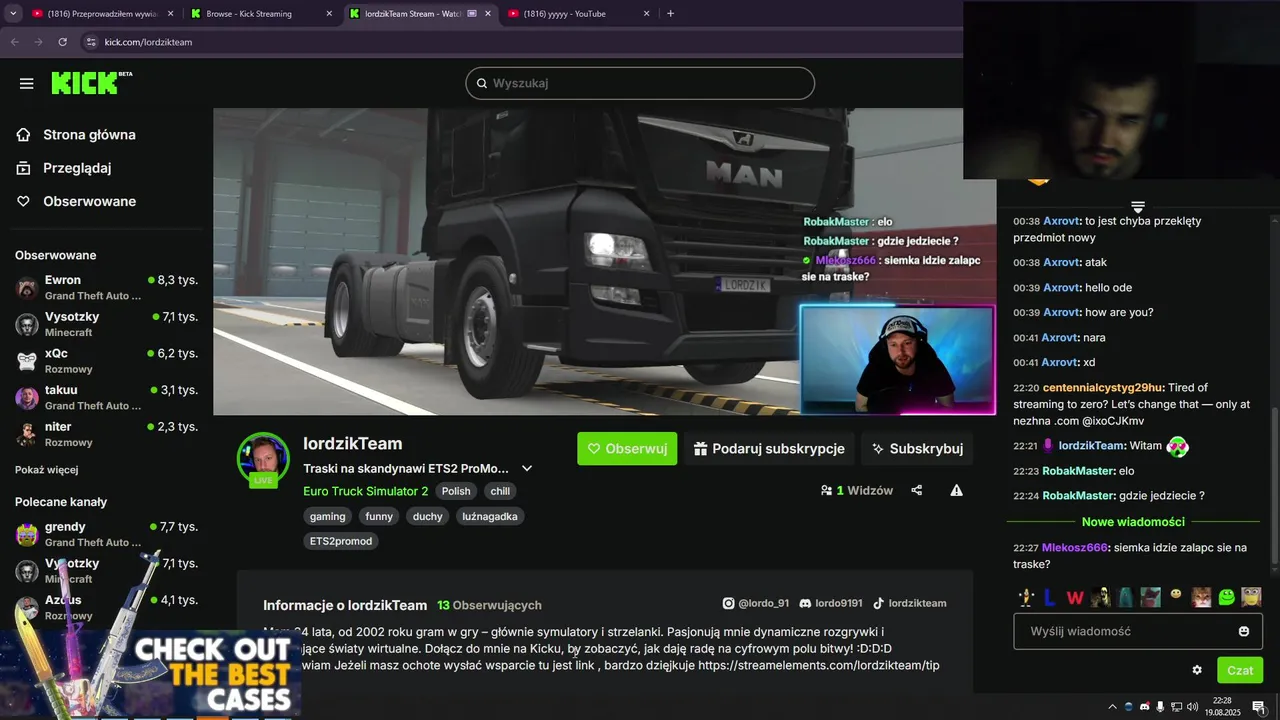Open the Discord tray icon
Screen dimensions: 1280x720
(x=1145, y=707)
